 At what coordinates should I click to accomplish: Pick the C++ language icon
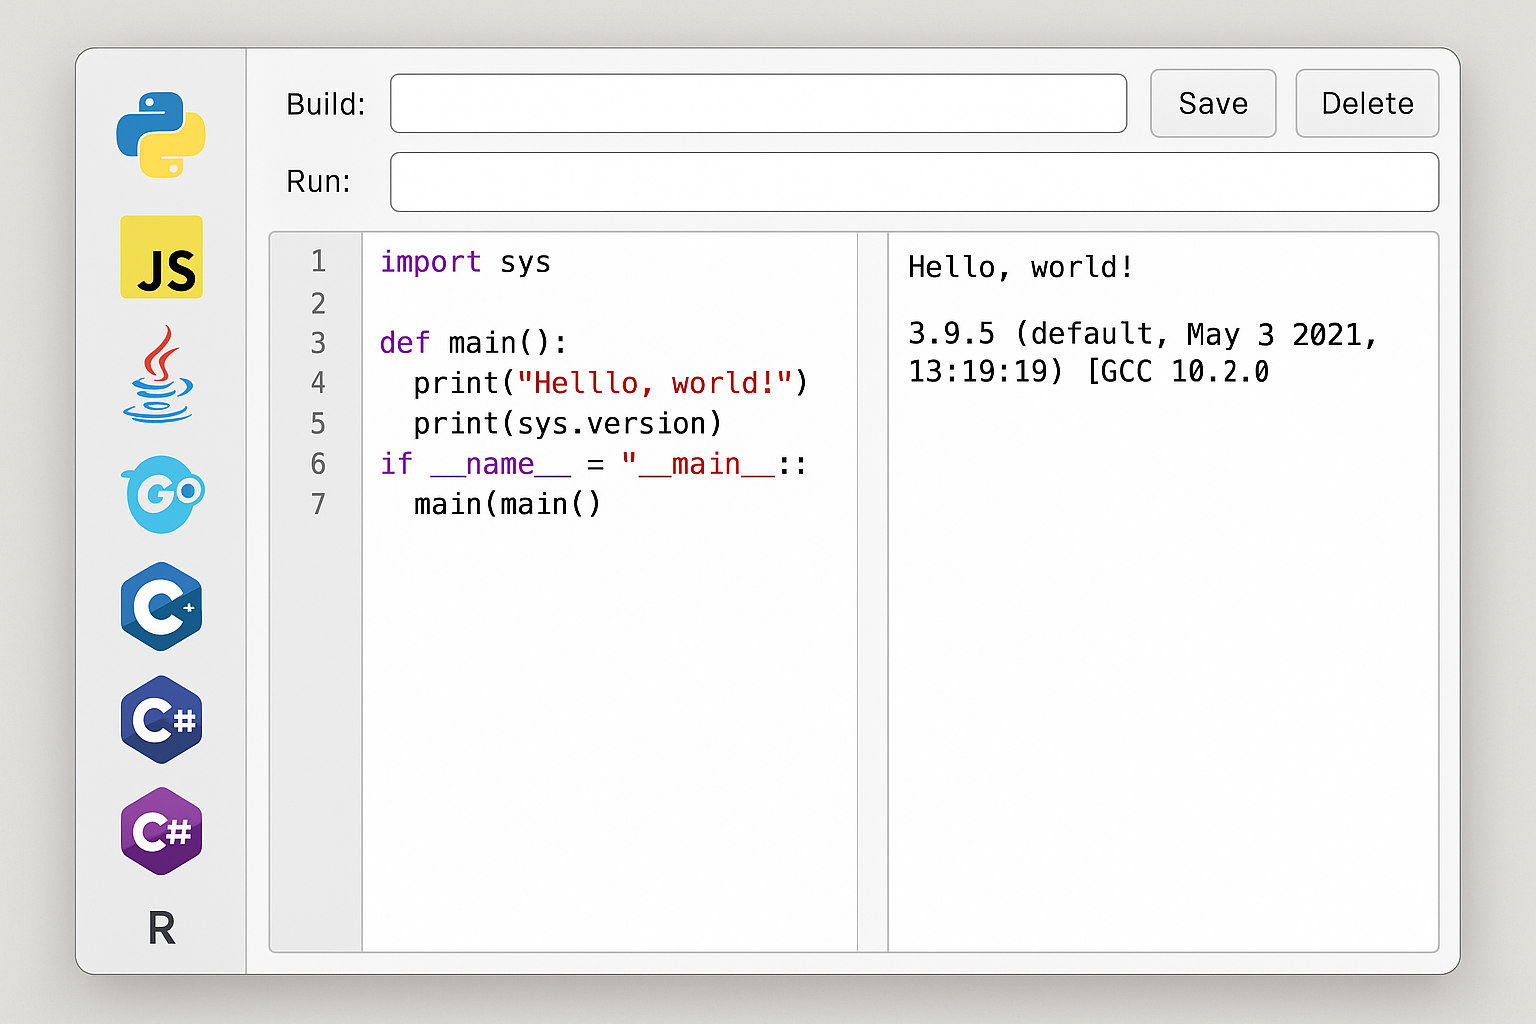pyautogui.click(x=160, y=608)
